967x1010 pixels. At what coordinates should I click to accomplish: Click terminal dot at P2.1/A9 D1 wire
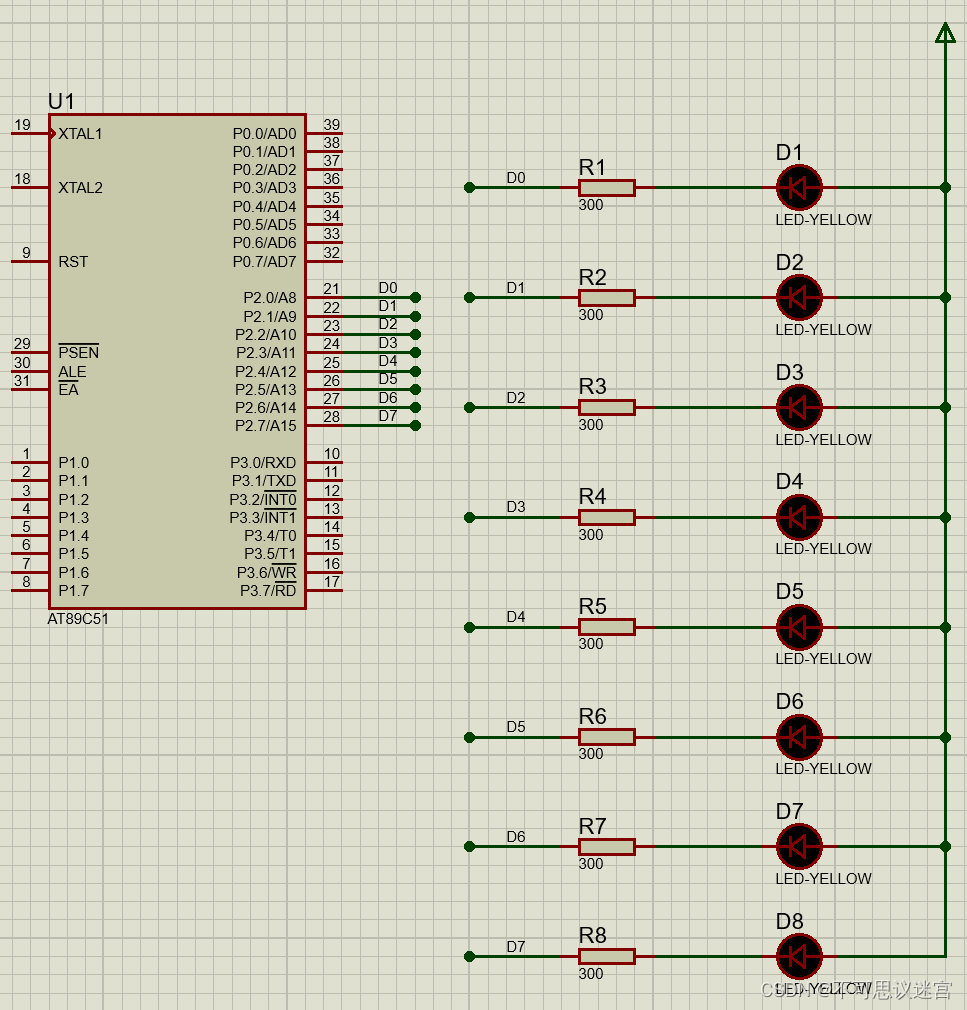pos(416,316)
